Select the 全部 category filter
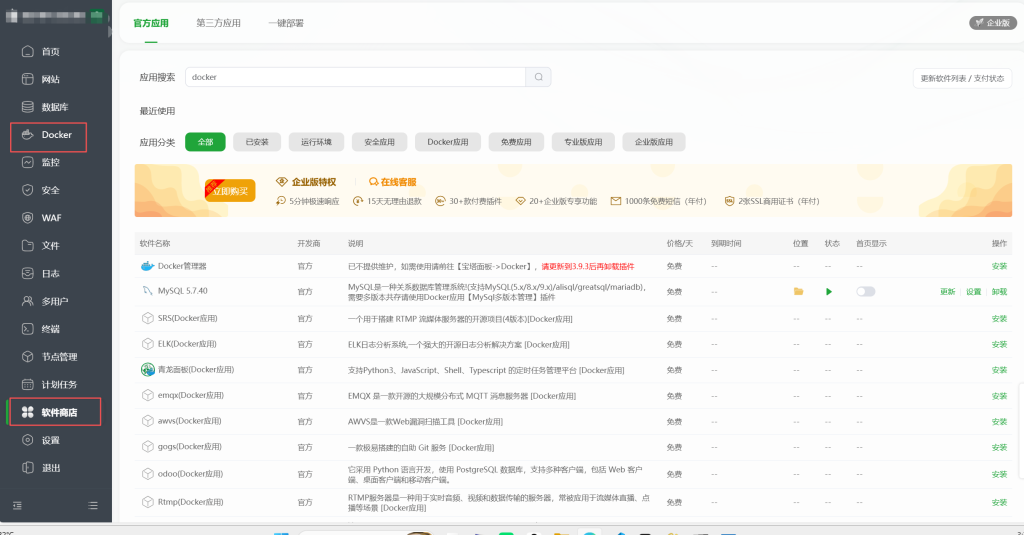1024x535 pixels. tap(205, 142)
